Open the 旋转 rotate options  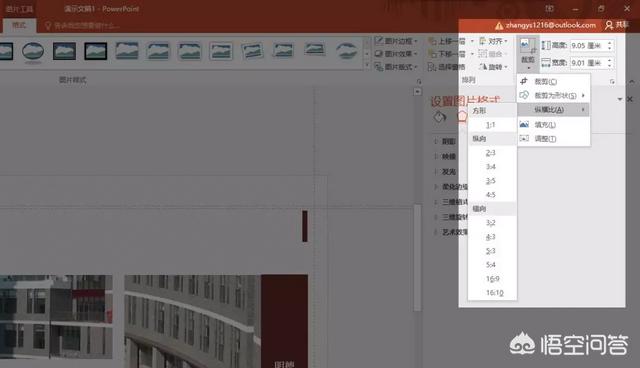pos(493,67)
